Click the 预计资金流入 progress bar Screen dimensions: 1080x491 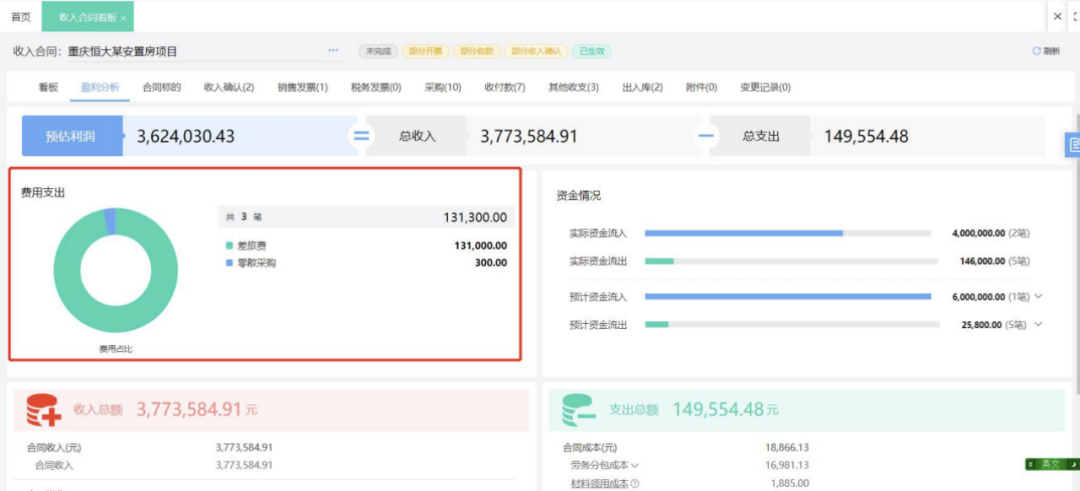pyautogui.click(x=788, y=297)
